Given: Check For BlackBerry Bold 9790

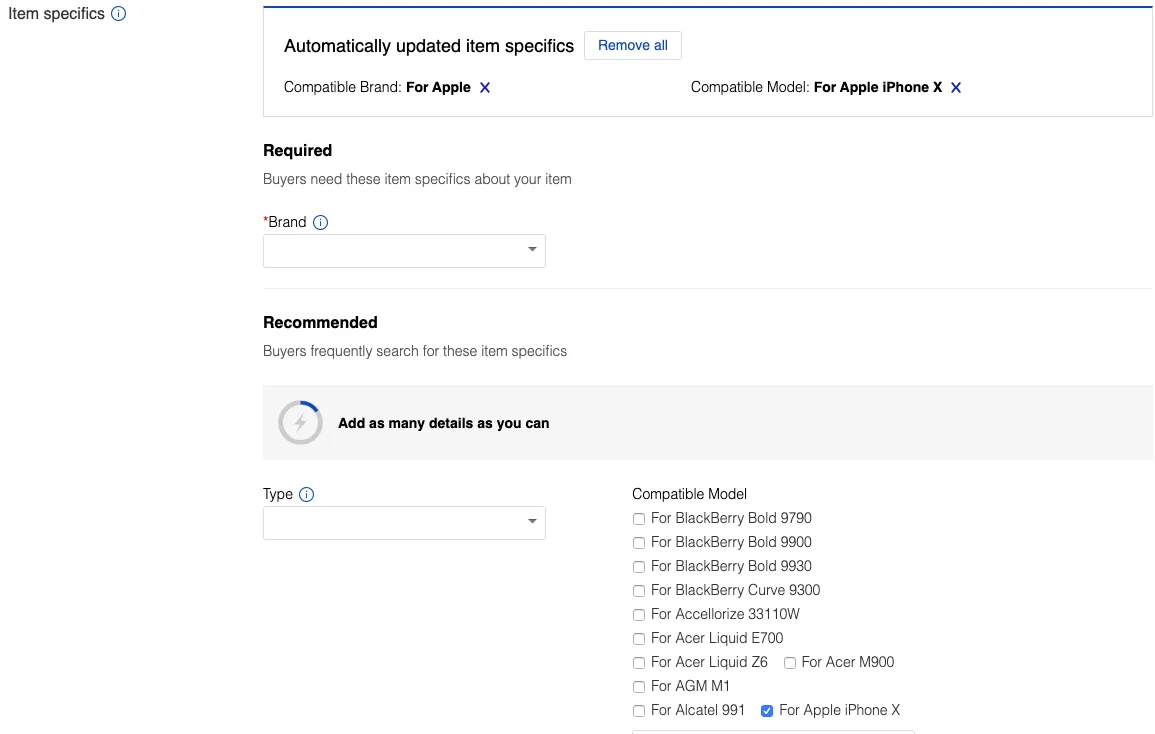Looking at the screenshot, I should pos(639,519).
